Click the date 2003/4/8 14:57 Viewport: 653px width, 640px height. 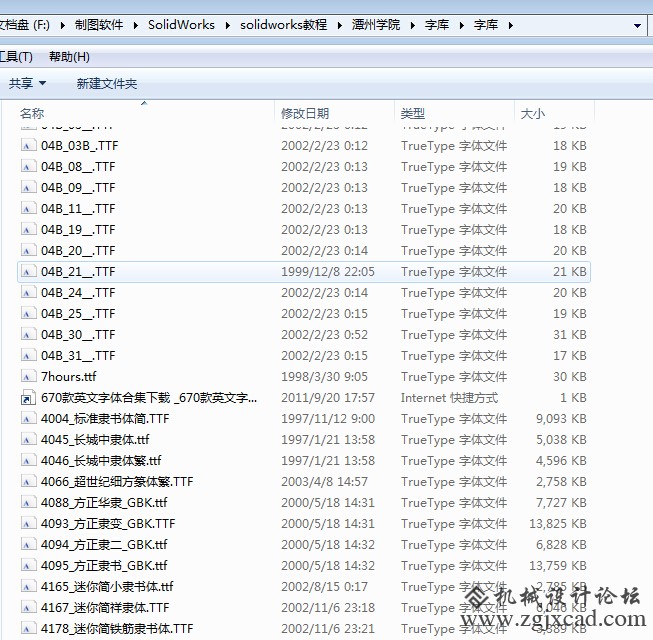coord(324,481)
